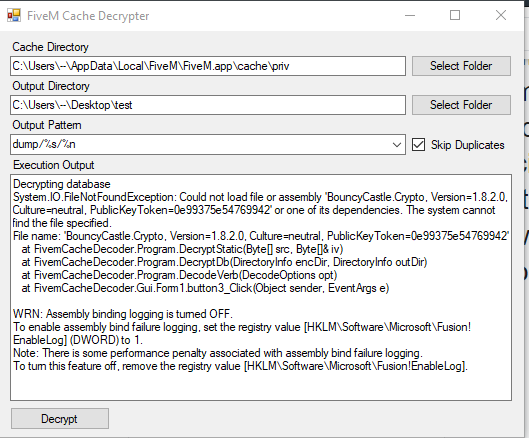Toggle the Skip Duplicates checkbox
Viewport: 529px width, 438px height.
418,145
